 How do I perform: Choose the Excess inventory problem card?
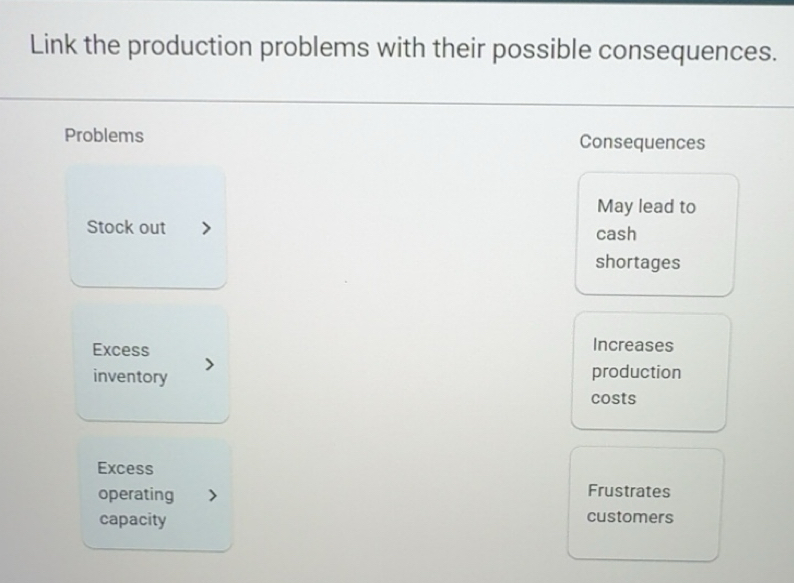point(150,364)
